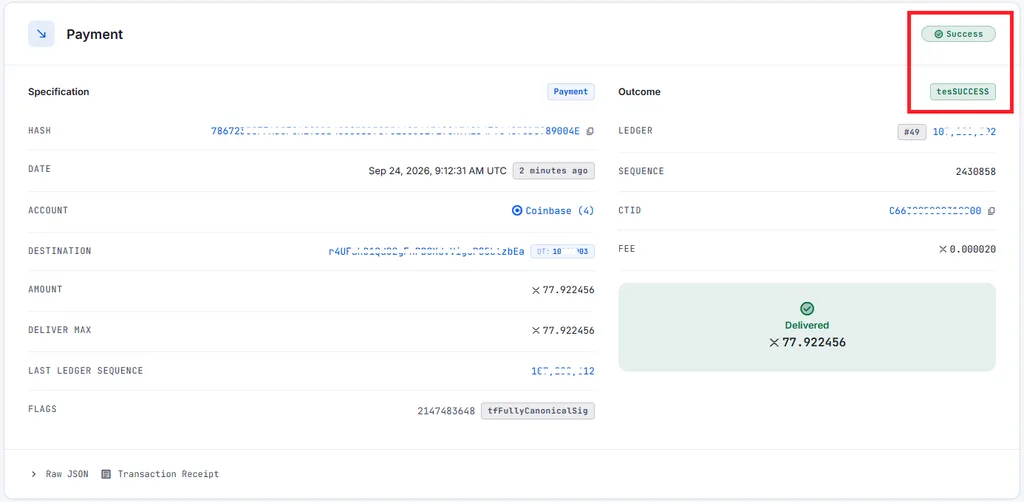This screenshot has width=1024, height=502.
Task: Select the sequence number 2430858
Action: pos(976,172)
